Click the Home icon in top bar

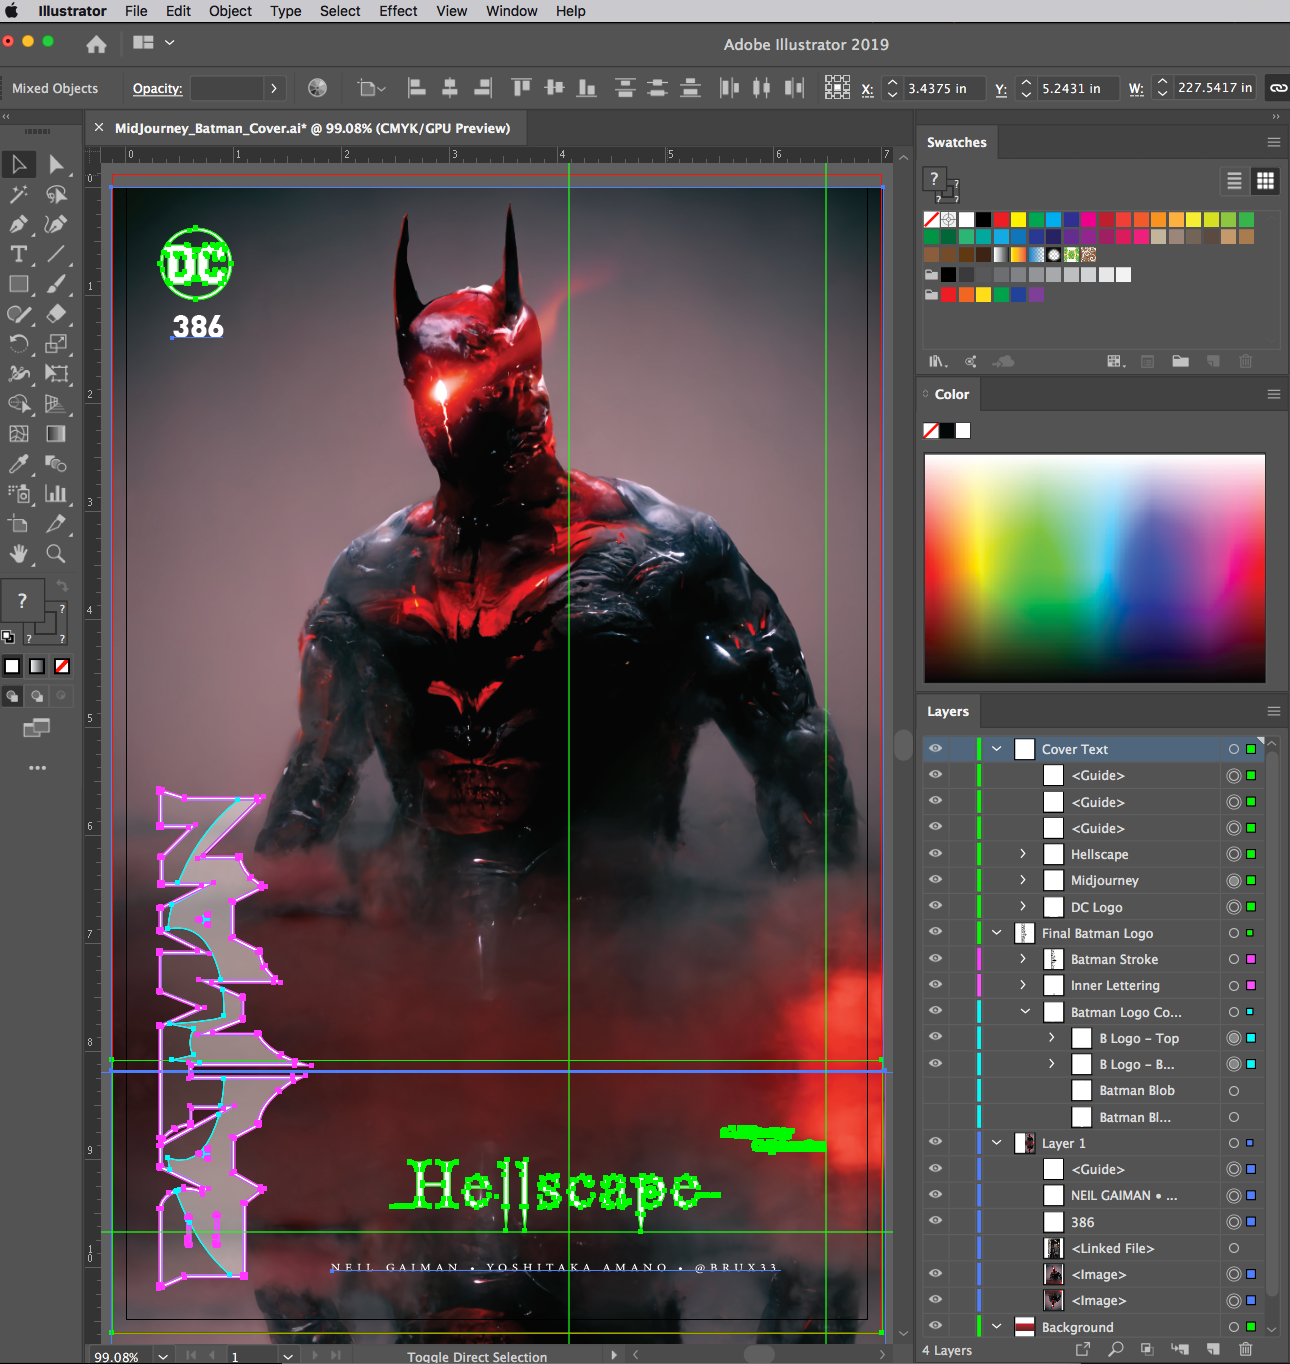tap(96, 44)
